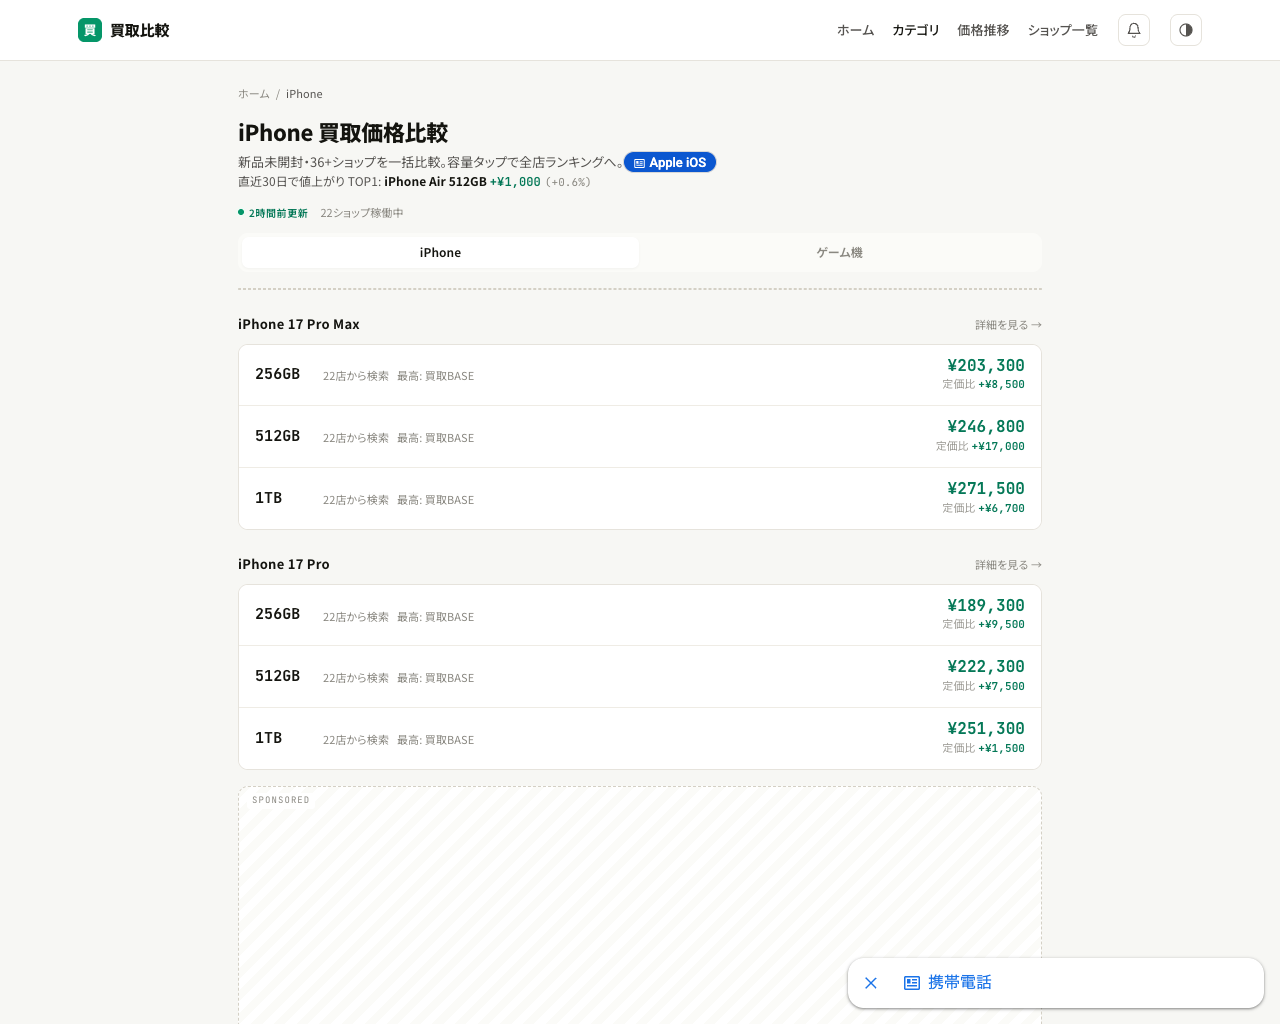Click the green 買取比較 logo icon
This screenshot has height=1024, width=1280.
pyautogui.click(x=90, y=30)
